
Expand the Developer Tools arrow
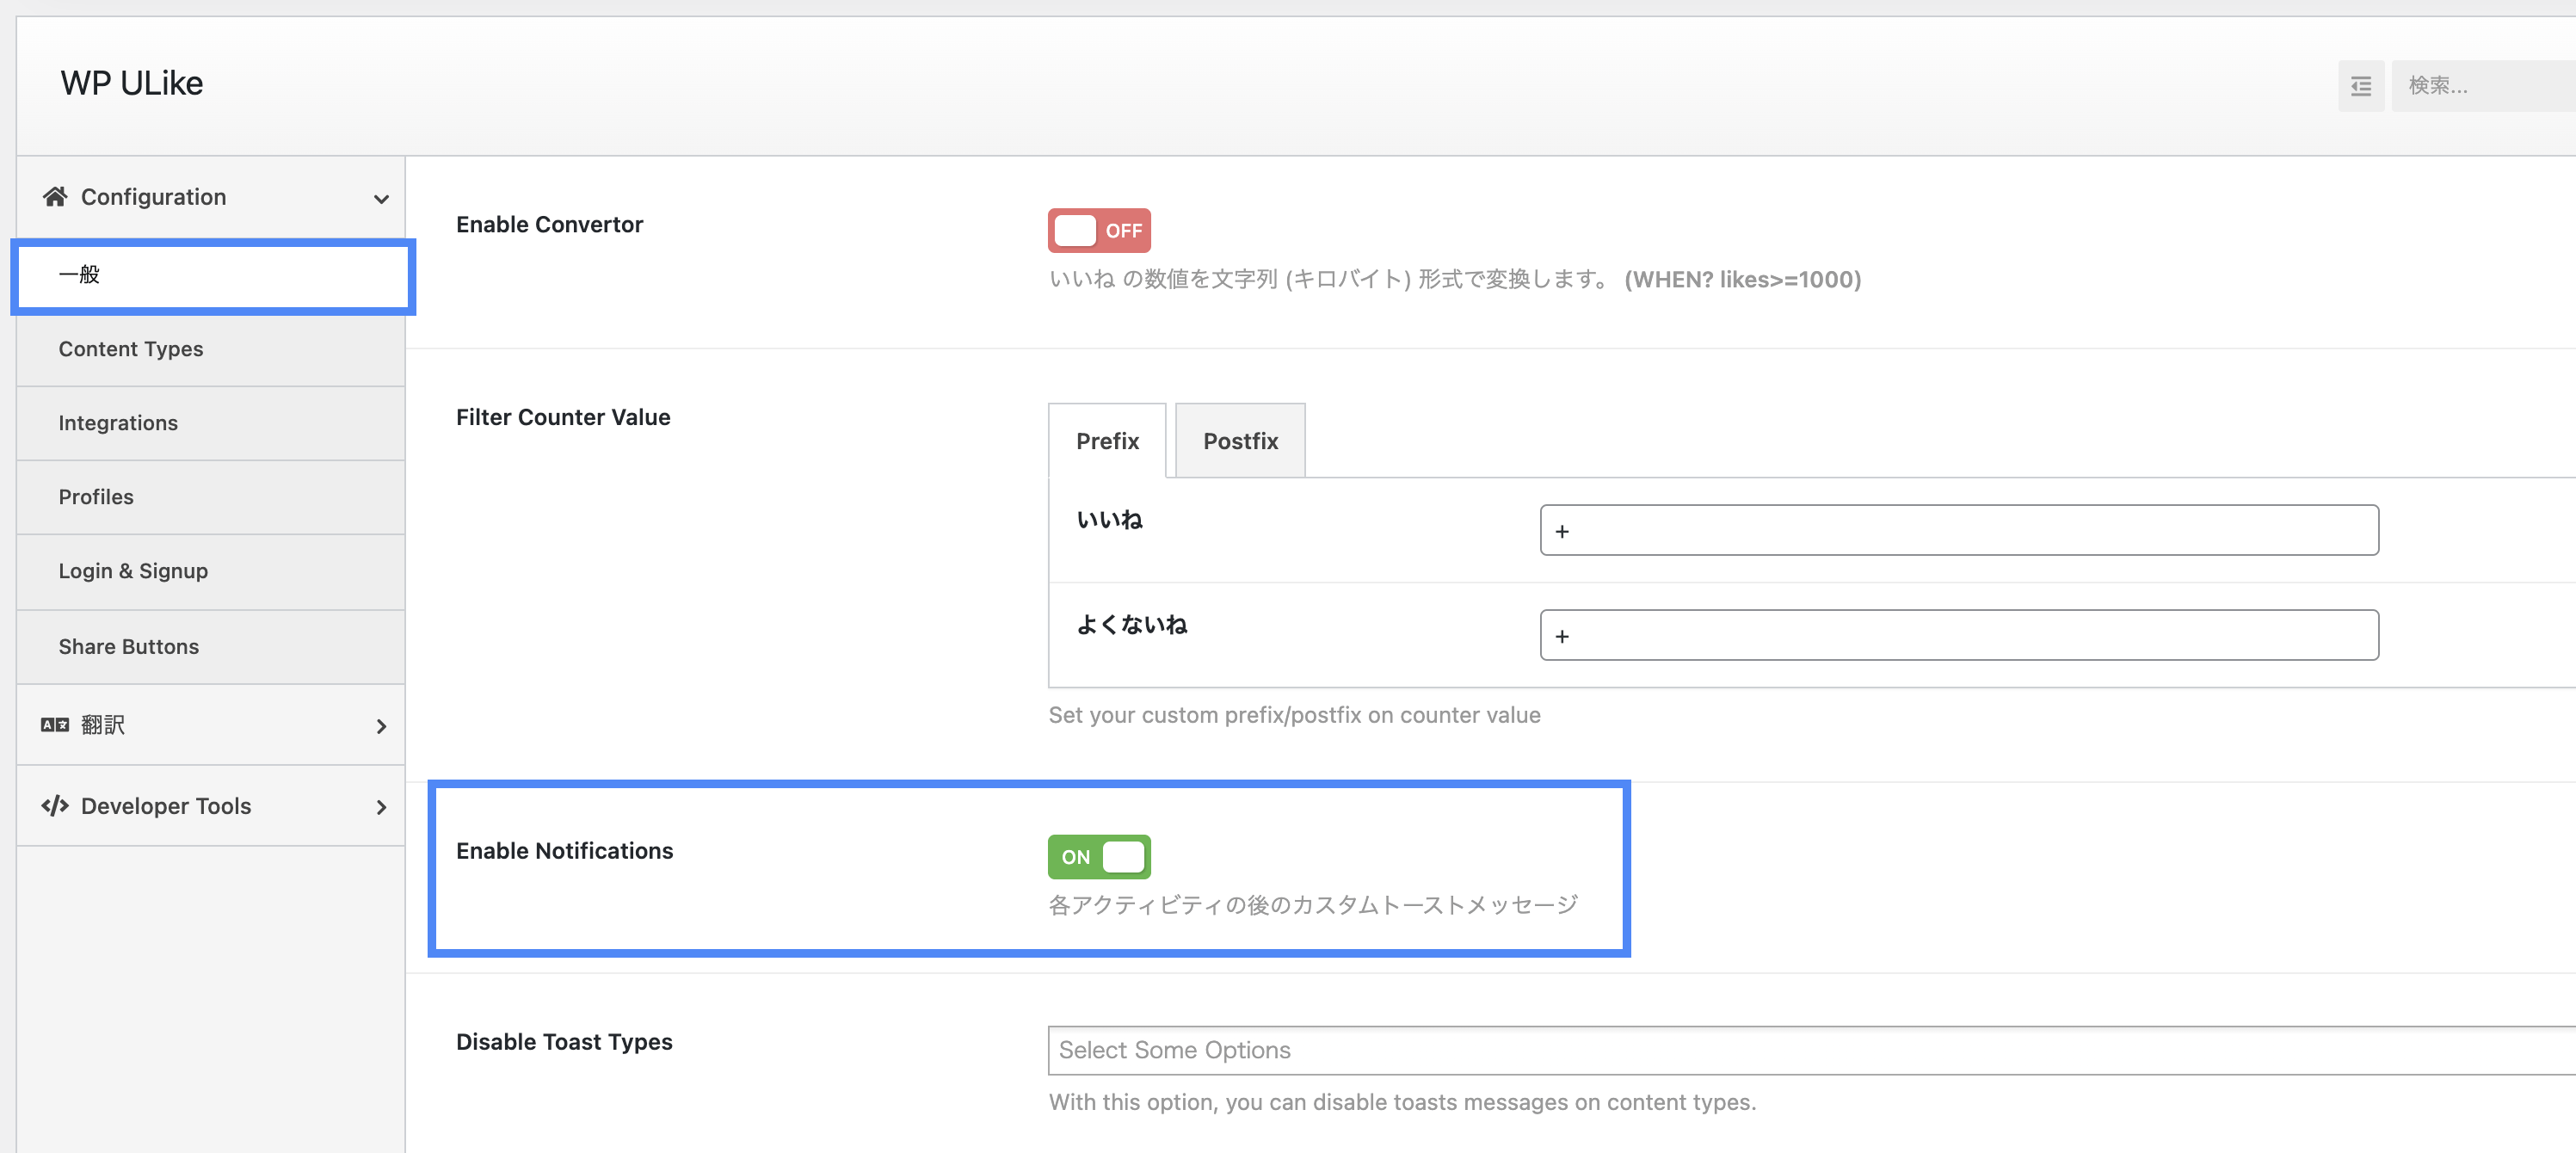click(381, 807)
